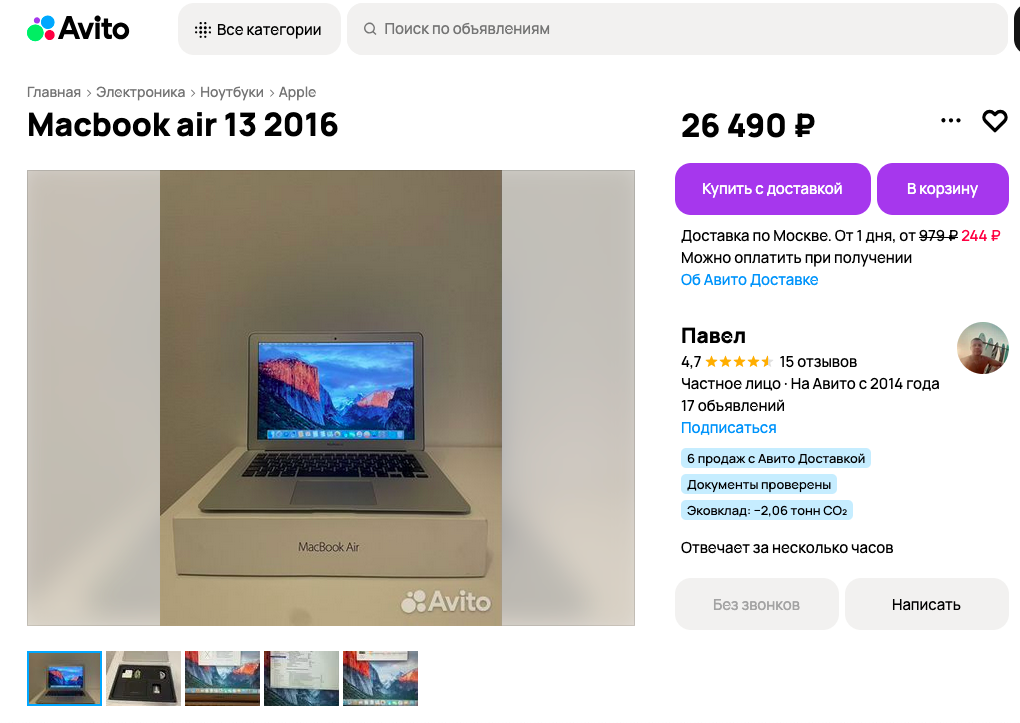Open the three-dots more options menu
The image size is (1020, 723).
[950, 120]
